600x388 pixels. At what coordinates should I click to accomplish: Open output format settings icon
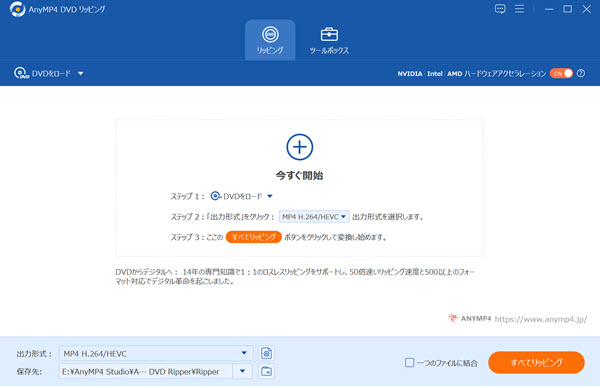[267, 353]
